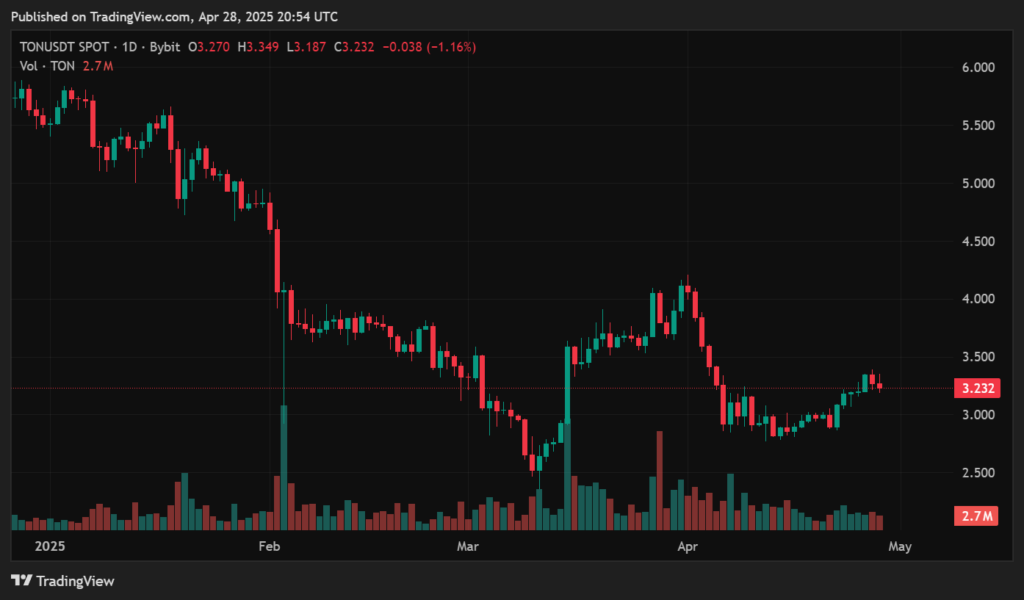This screenshot has width=1024, height=600.
Task: Click the open value O3.270
Action: pos(209,47)
